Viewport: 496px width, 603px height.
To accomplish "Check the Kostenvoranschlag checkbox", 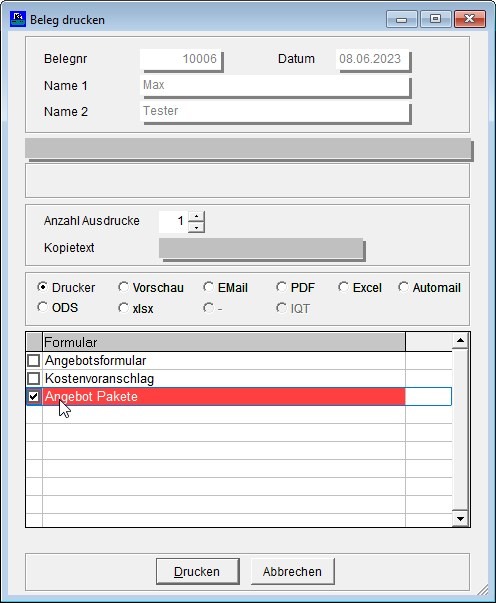I will point(34,378).
